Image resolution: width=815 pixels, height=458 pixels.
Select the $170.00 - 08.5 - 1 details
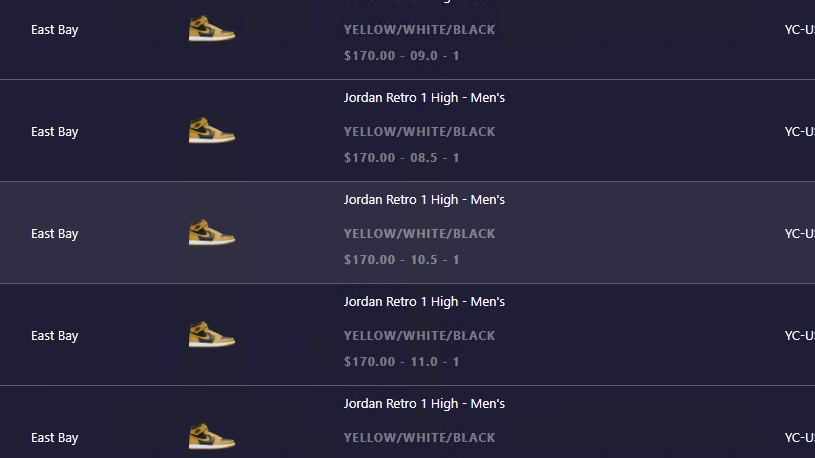pos(401,158)
